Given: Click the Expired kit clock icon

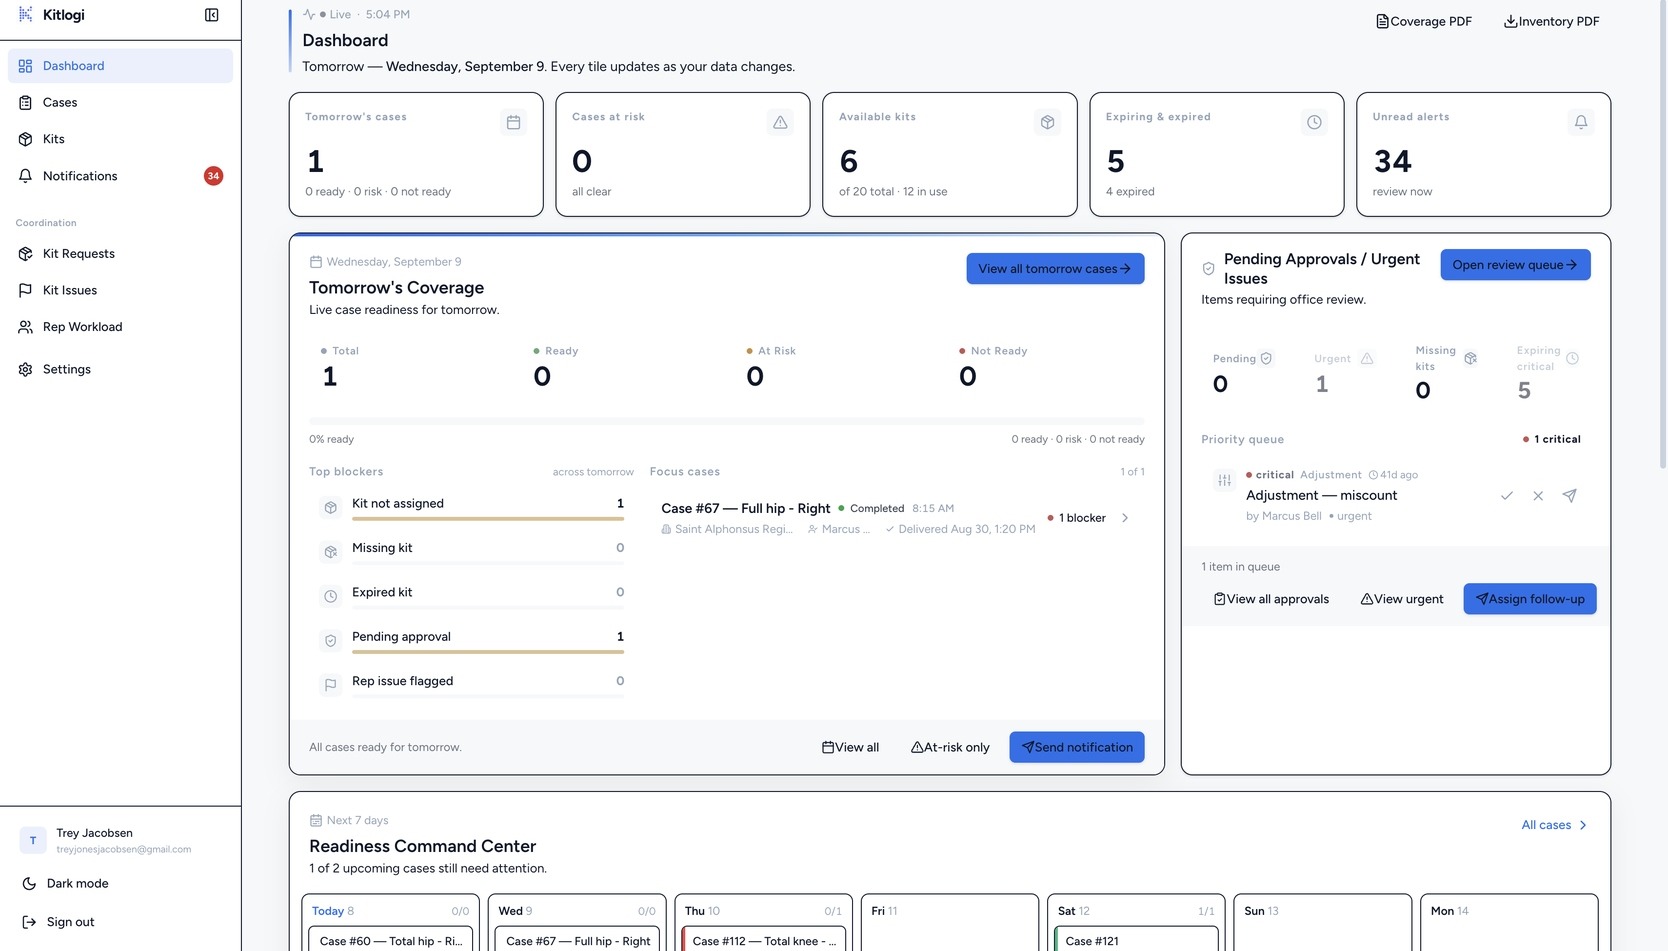Looking at the screenshot, I should pos(330,596).
